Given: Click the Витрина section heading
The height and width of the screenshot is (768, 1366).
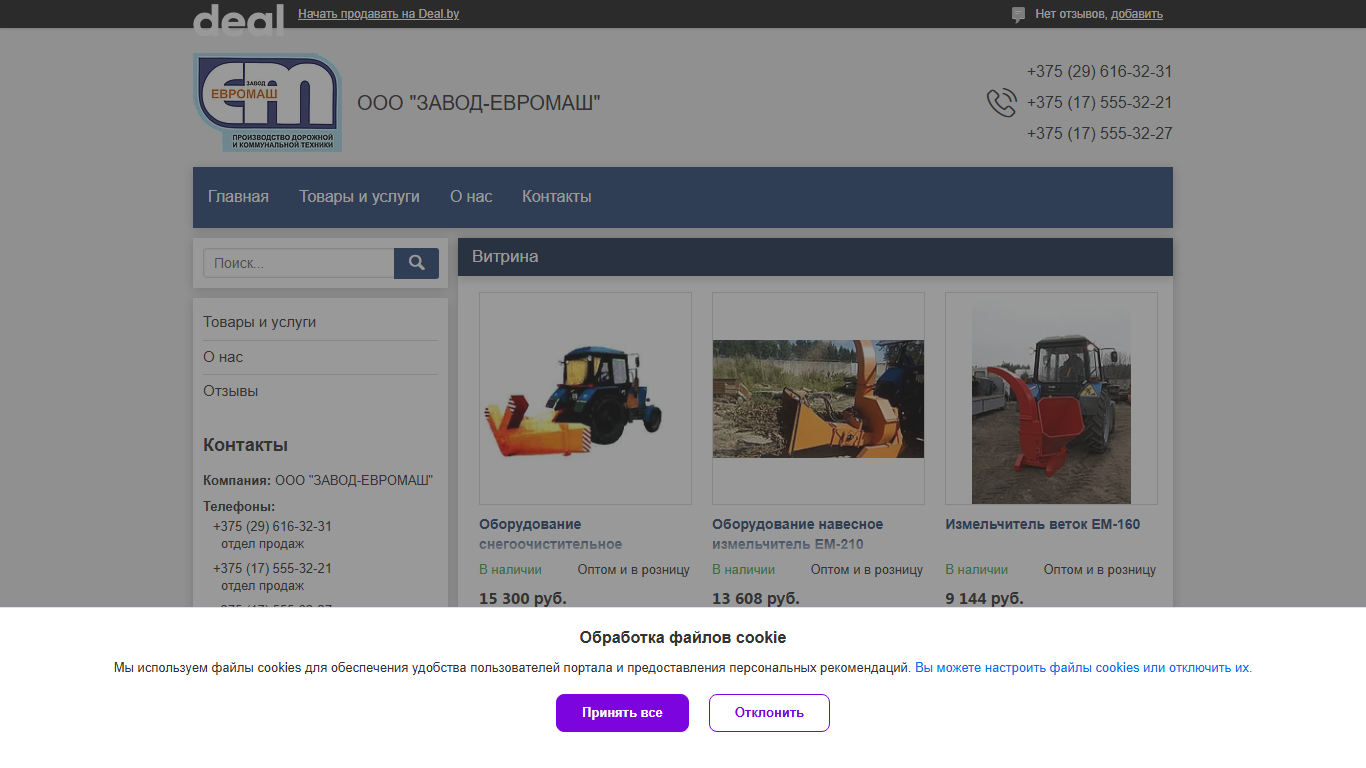Looking at the screenshot, I should tap(505, 257).
